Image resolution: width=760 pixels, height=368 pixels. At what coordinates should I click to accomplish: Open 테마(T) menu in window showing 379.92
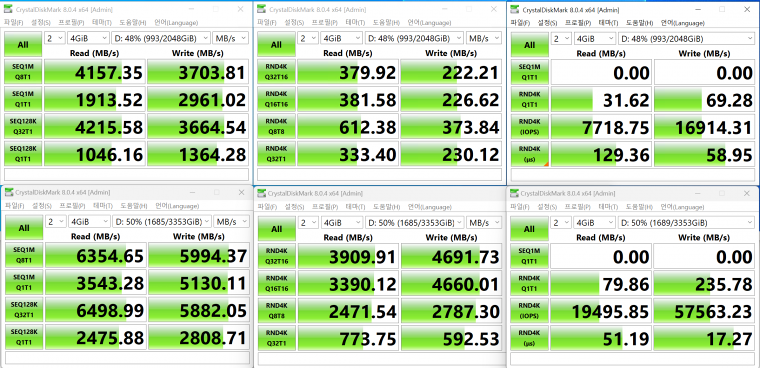click(x=355, y=22)
